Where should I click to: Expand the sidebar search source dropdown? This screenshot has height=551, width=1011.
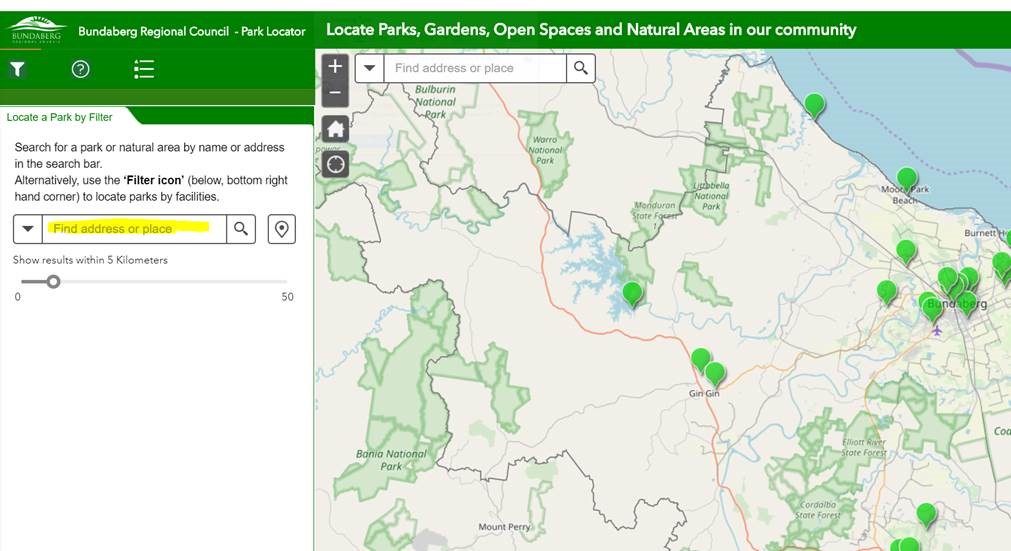(28, 229)
